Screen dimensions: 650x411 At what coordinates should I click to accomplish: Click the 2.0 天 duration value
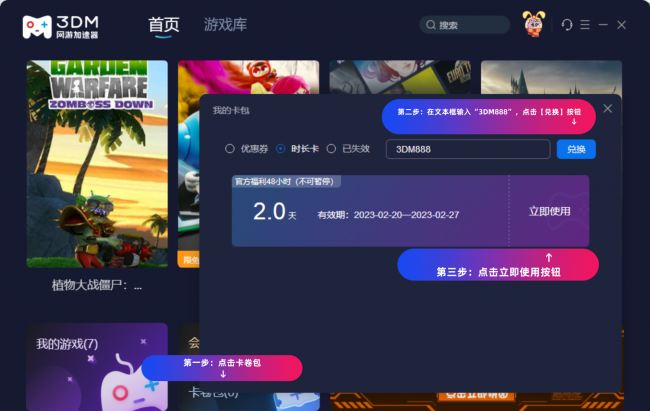pyautogui.click(x=274, y=212)
